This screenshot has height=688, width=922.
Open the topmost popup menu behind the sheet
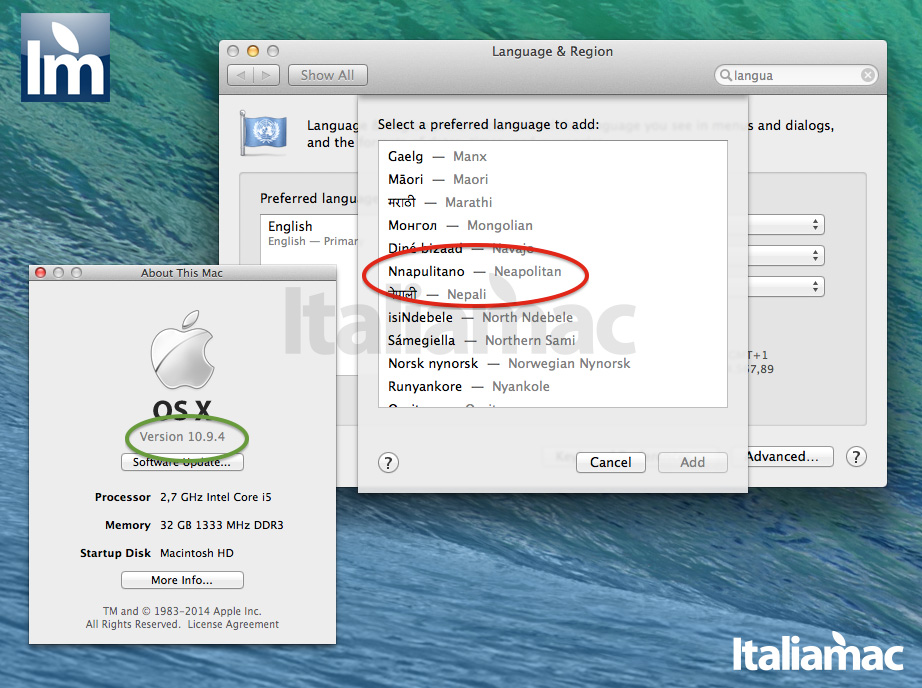(x=786, y=225)
